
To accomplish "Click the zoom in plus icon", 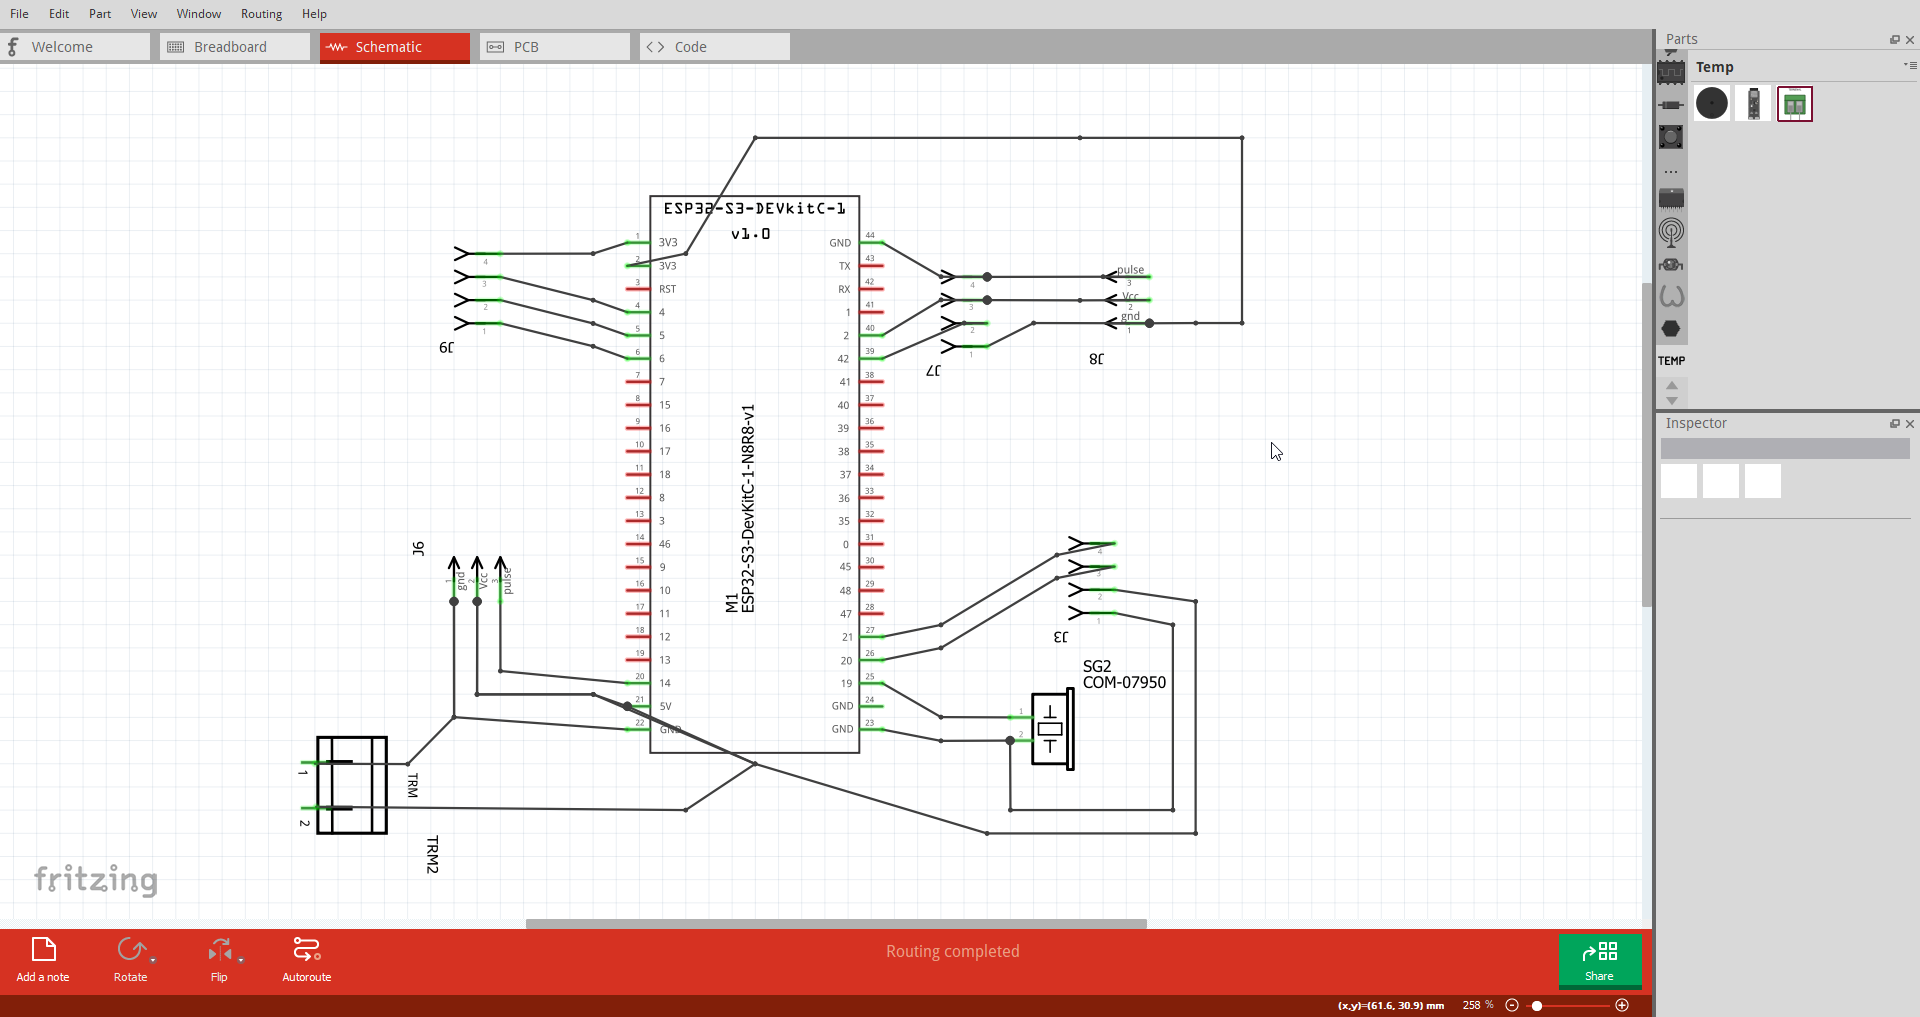I will 1622,1005.
